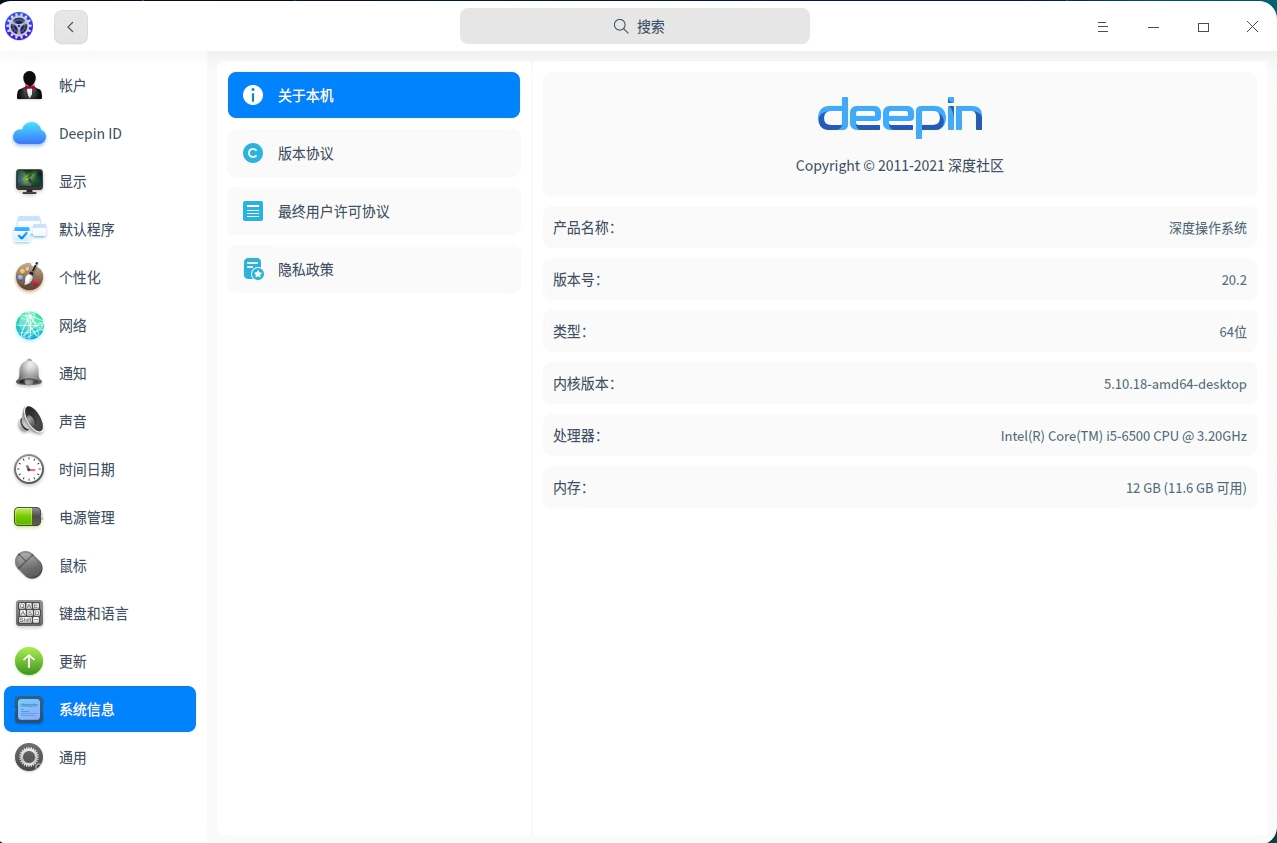Click the search magnifier icon

pyautogui.click(x=621, y=27)
